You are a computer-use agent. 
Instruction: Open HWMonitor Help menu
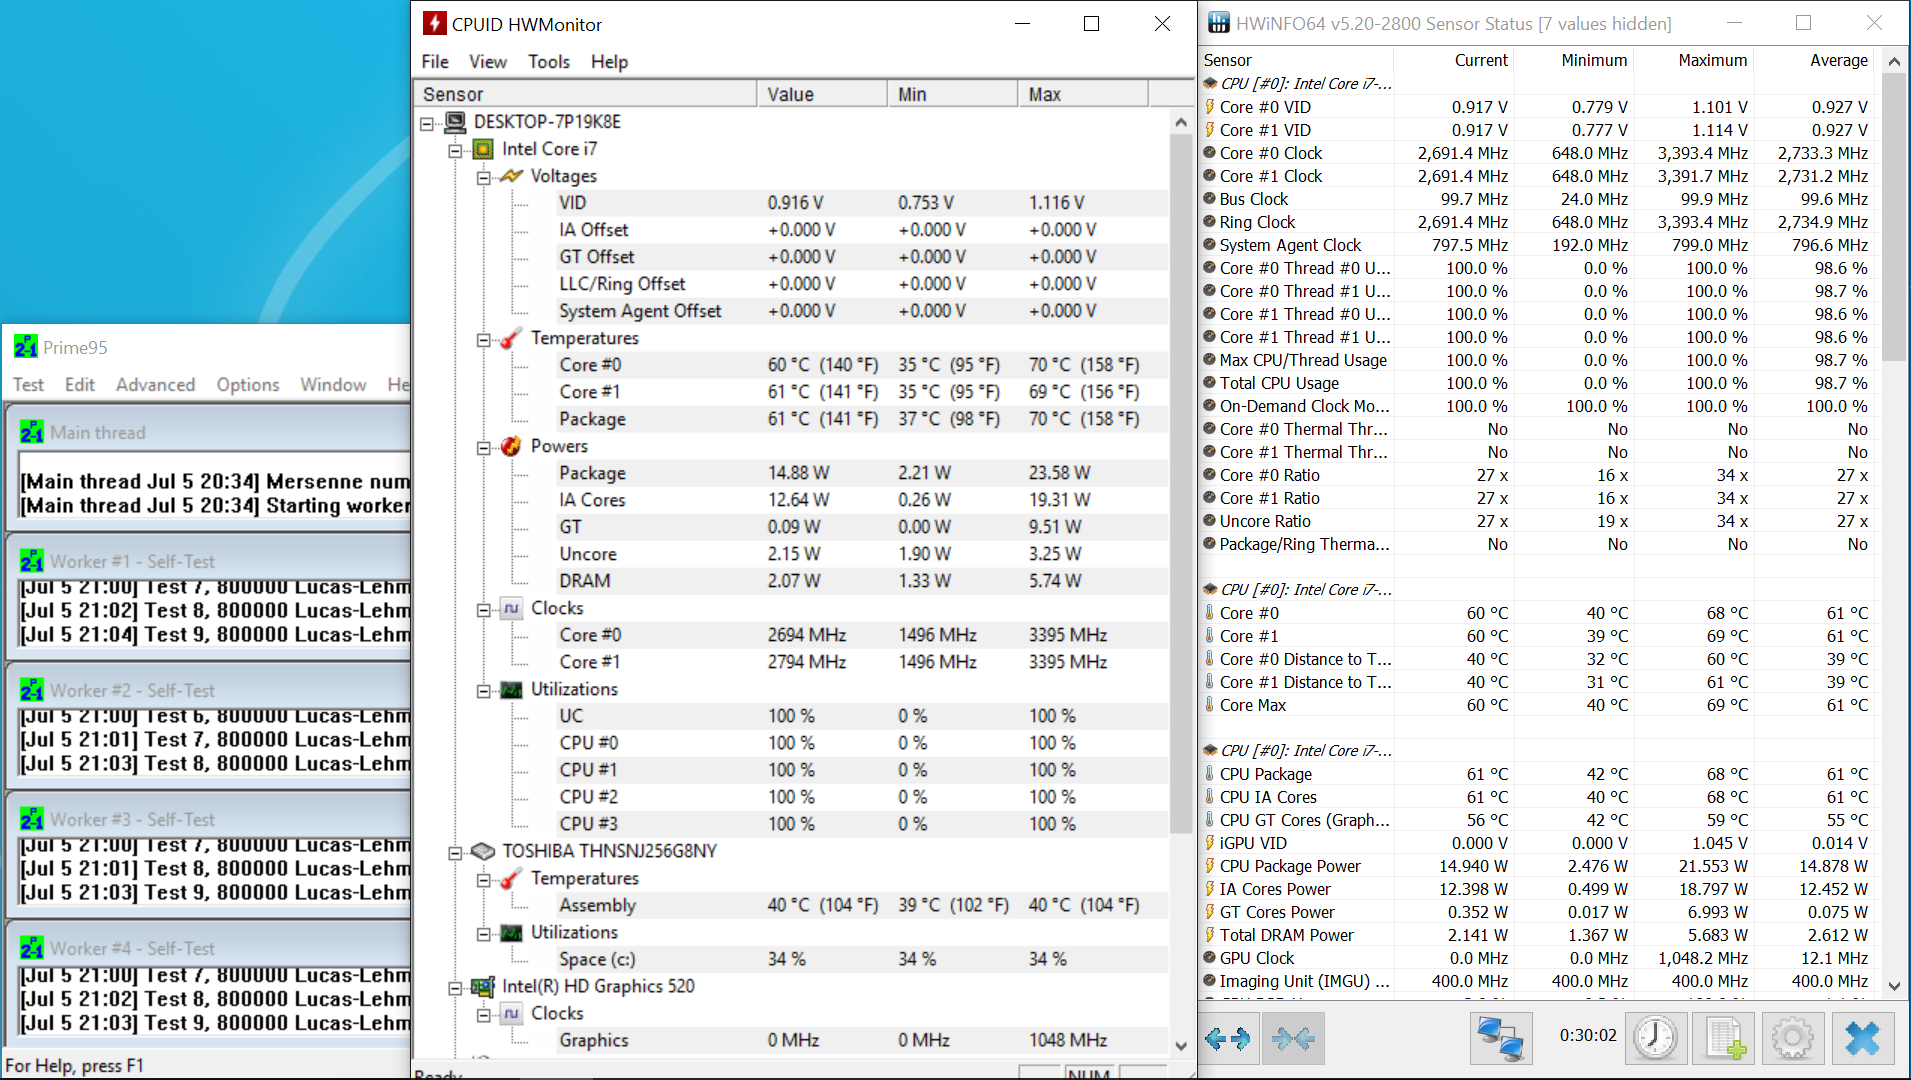tap(609, 62)
